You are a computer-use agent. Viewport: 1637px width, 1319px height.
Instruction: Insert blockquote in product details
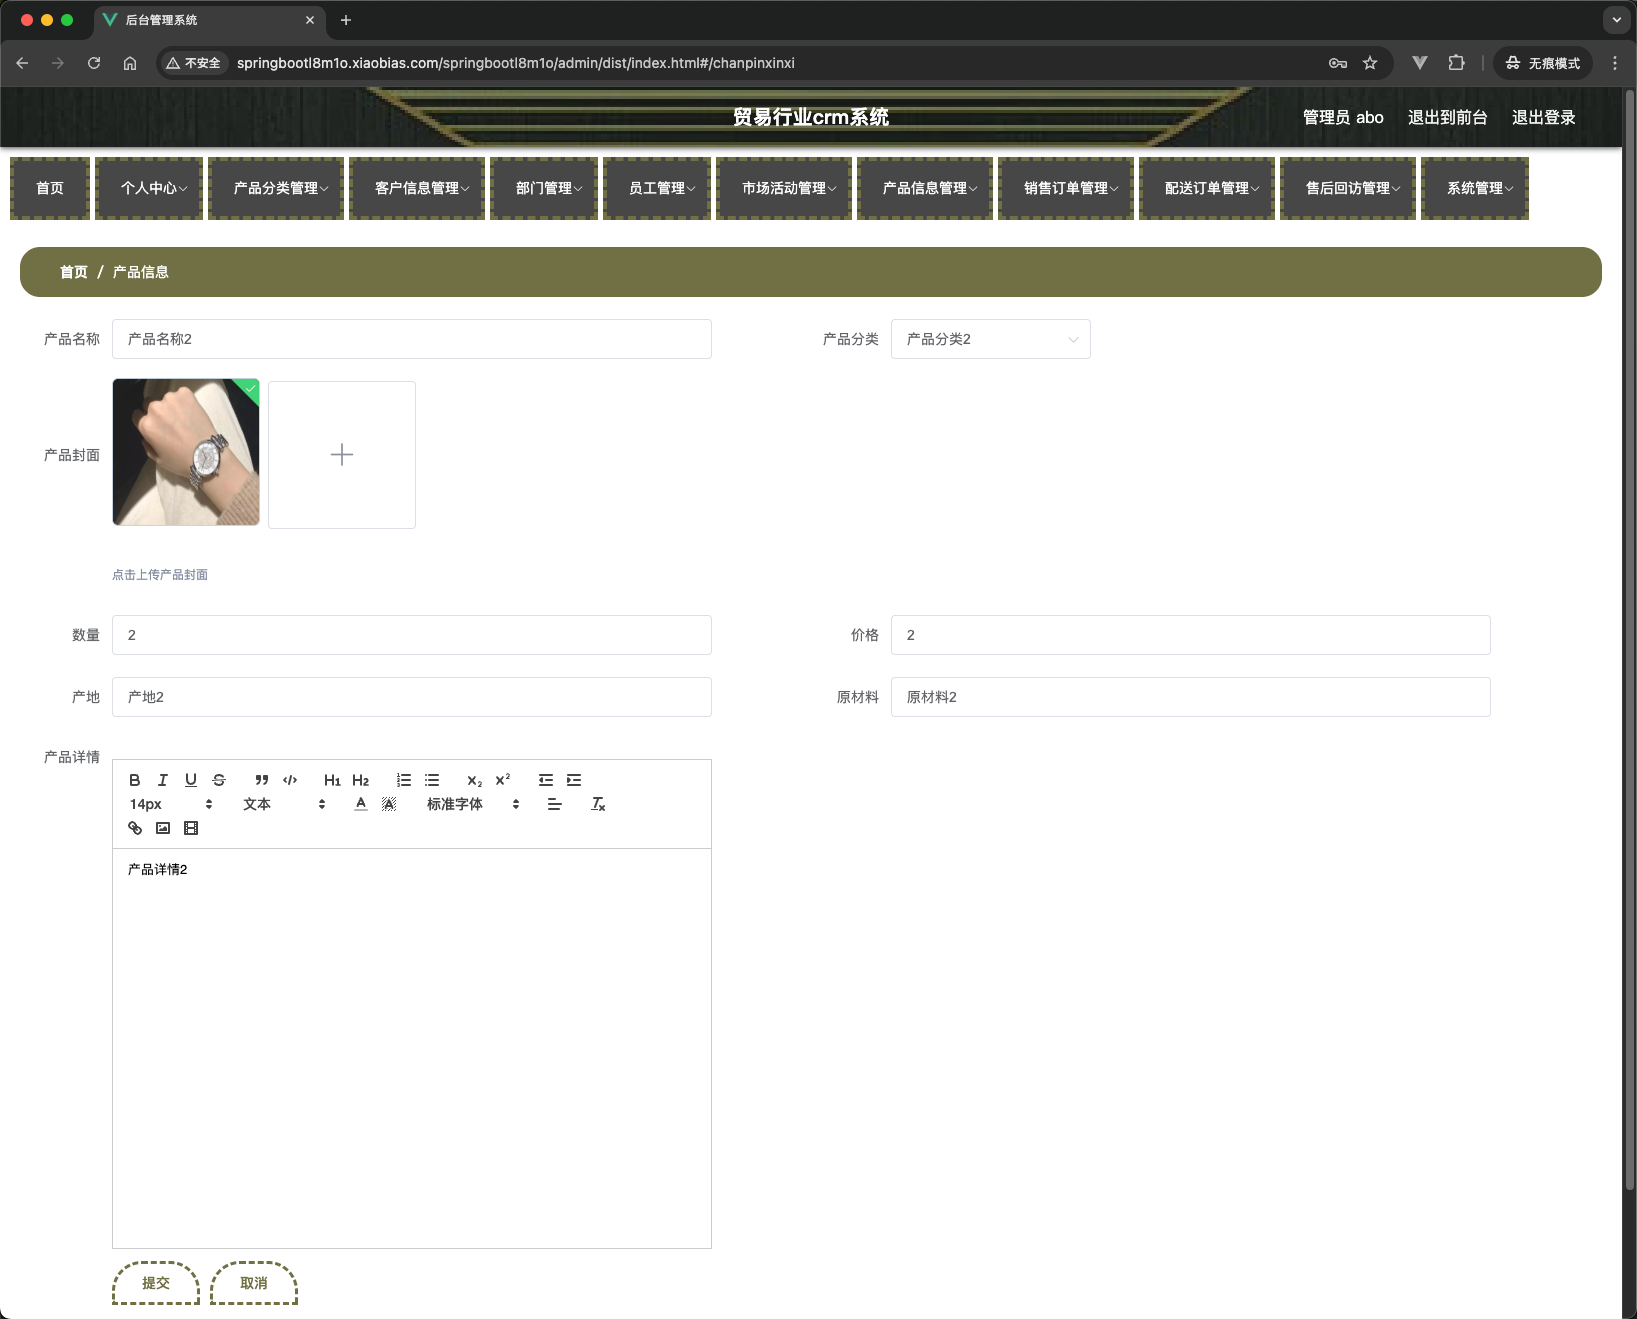tap(262, 780)
